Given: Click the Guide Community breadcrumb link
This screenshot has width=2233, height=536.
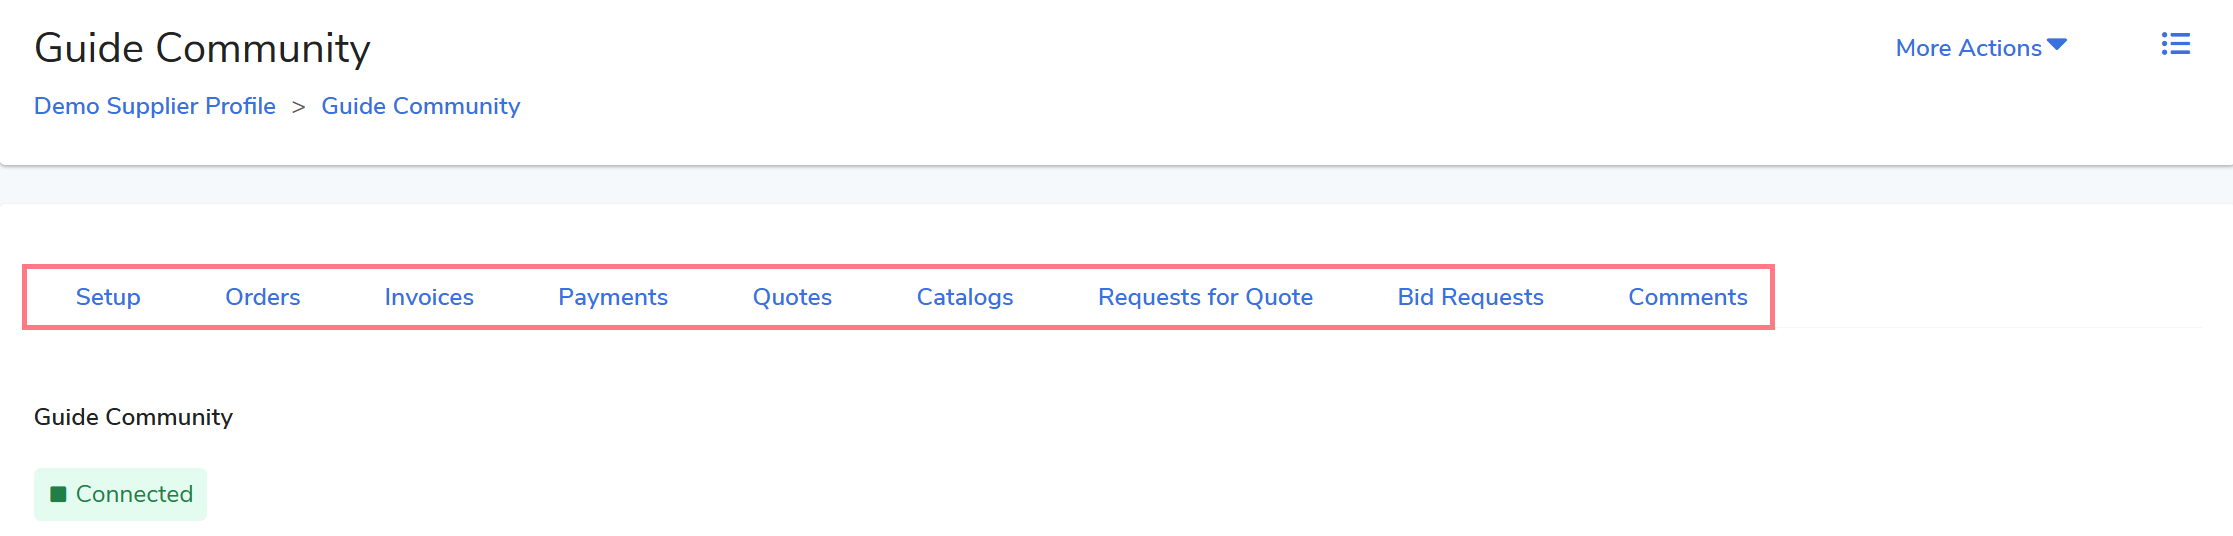Looking at the screenshot, I should [x=420, y=106].
